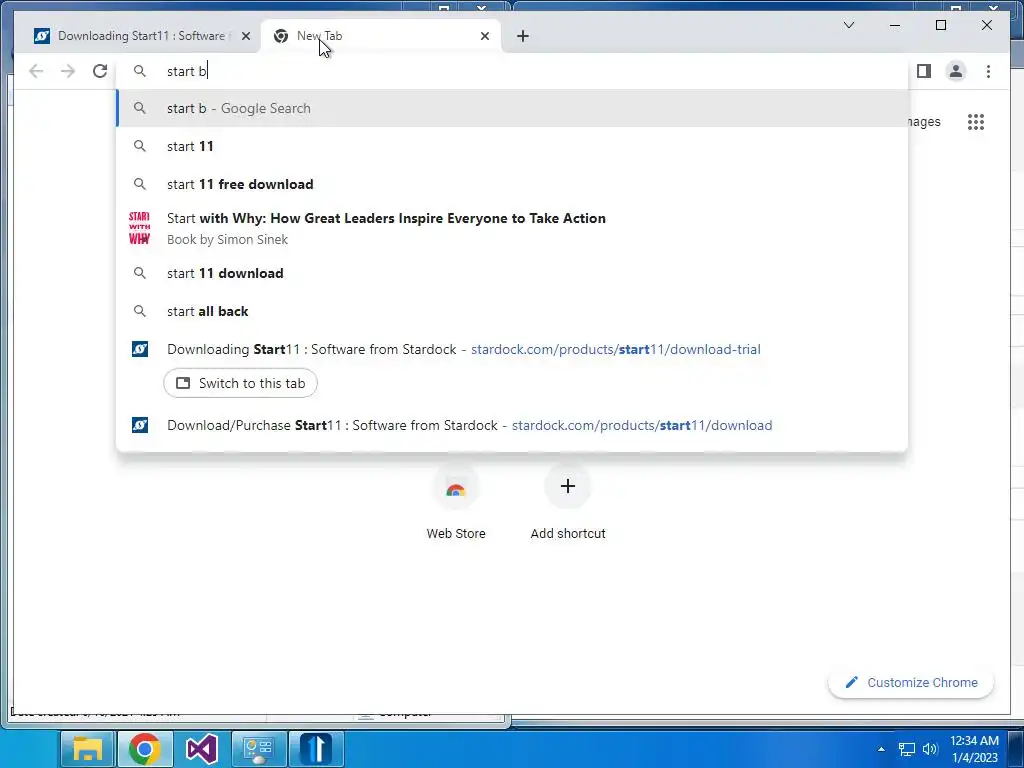Click in the address bar text field
The height and width of the screenshot is (768, 1024).
click(512, 71)
